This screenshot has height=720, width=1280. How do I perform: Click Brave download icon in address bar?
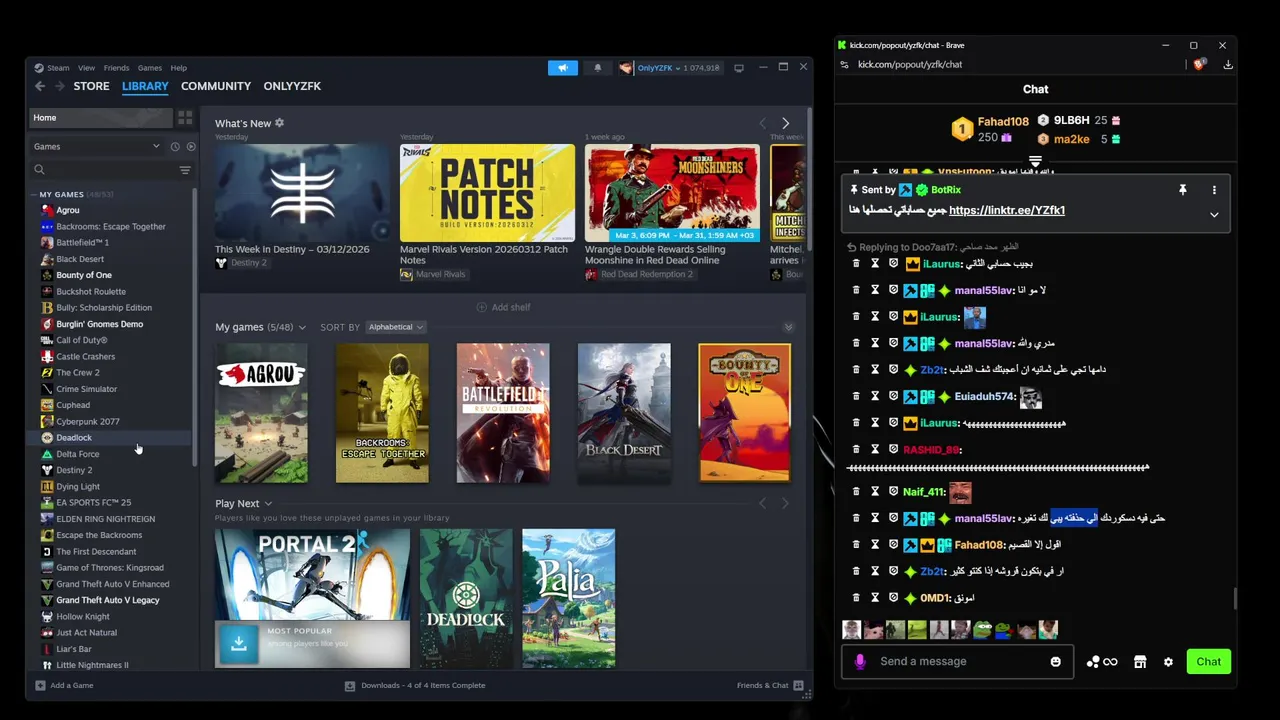point(1228,64)
